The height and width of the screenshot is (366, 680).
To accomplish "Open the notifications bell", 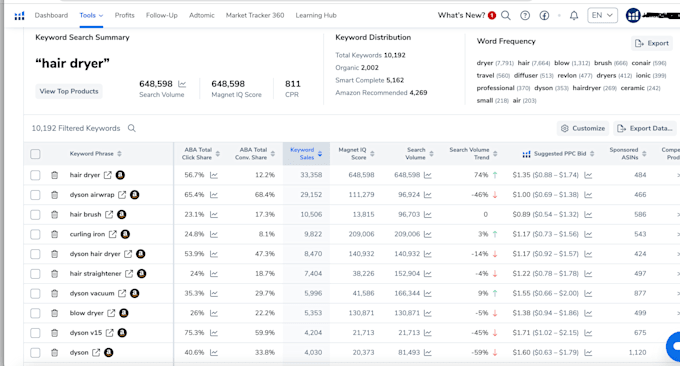I will pos(574,16).
